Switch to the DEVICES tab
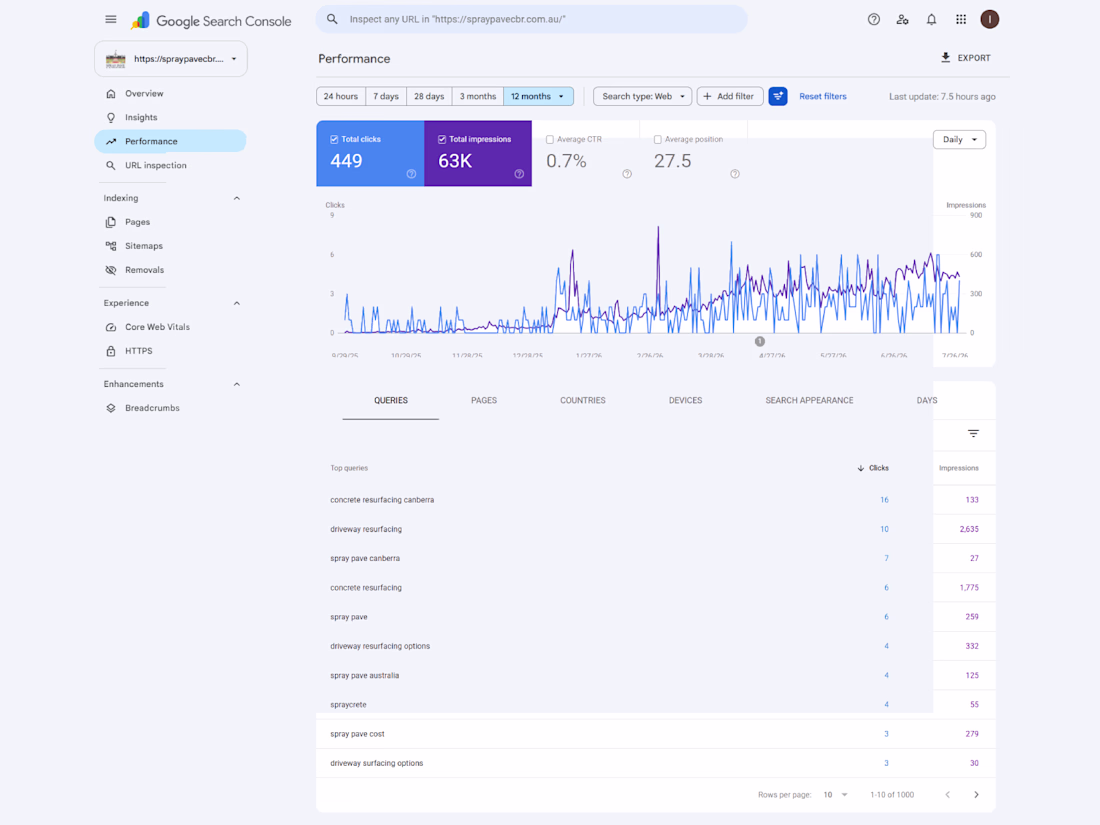This screenshot has width=1100, height=825. point(685,401)
